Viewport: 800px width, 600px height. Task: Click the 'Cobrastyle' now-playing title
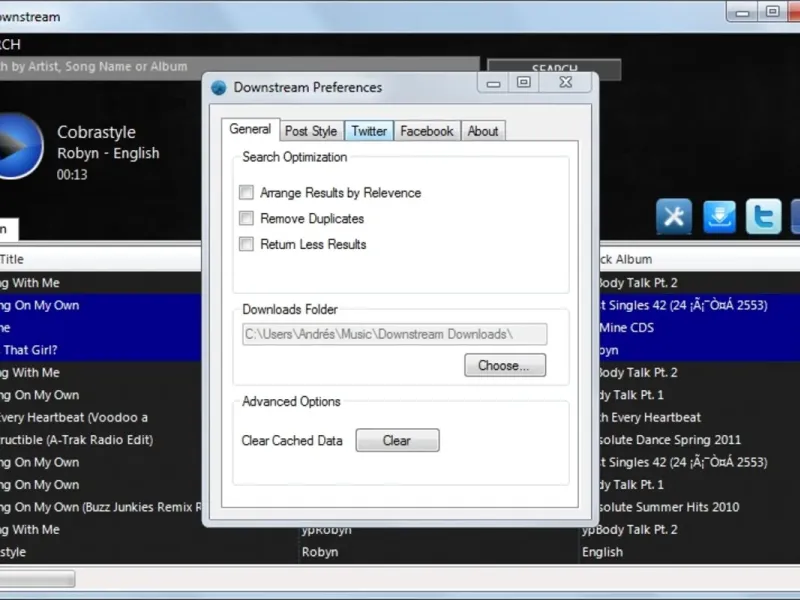point(96,132)
